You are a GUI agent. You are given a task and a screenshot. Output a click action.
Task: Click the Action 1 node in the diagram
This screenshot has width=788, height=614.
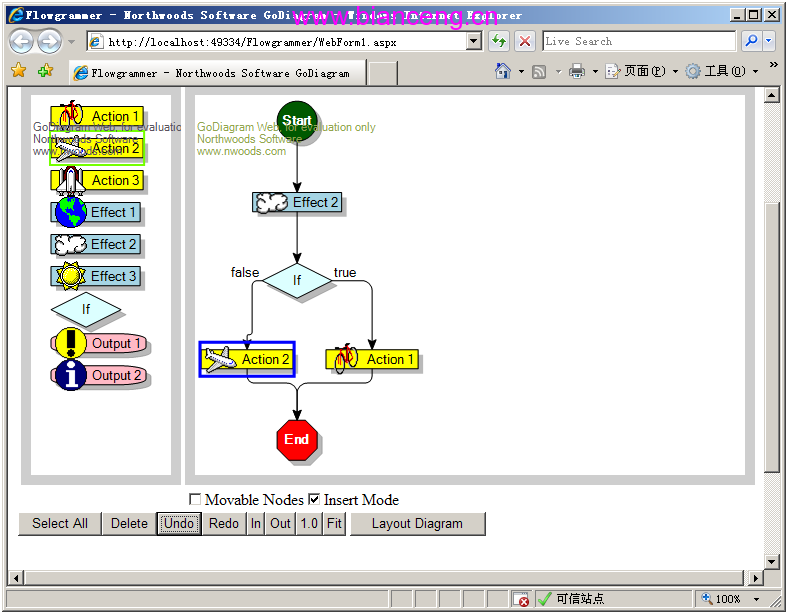(372, 359)
